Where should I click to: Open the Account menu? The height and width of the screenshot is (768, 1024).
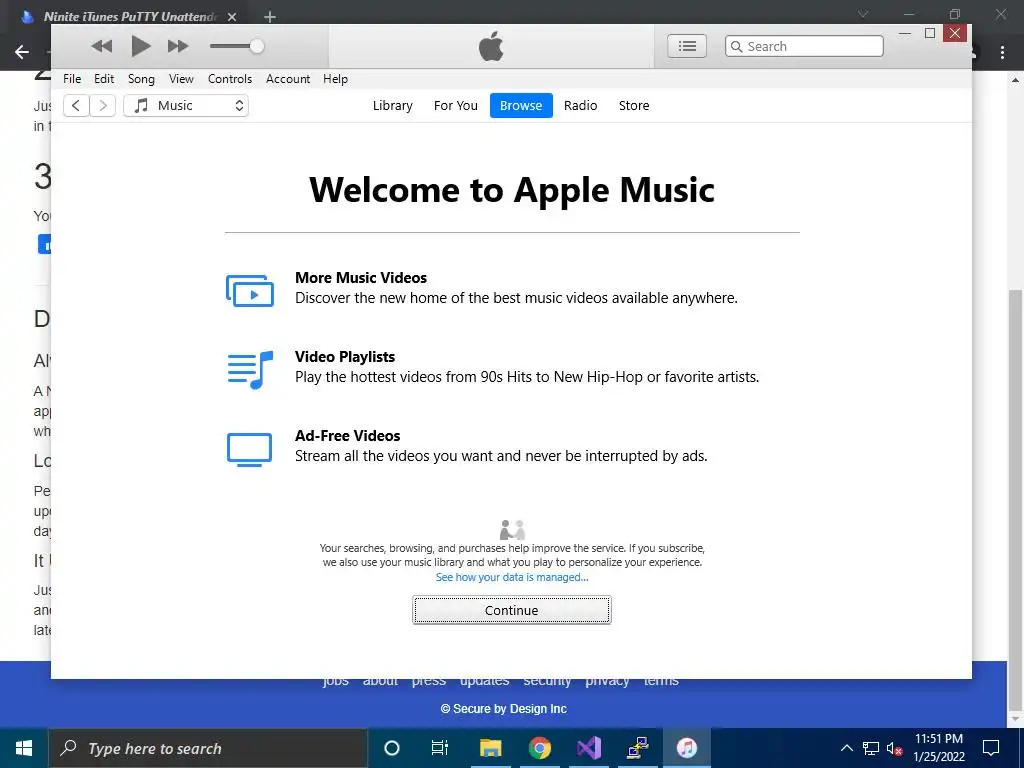pyautogui.click(x=288, y=79)
